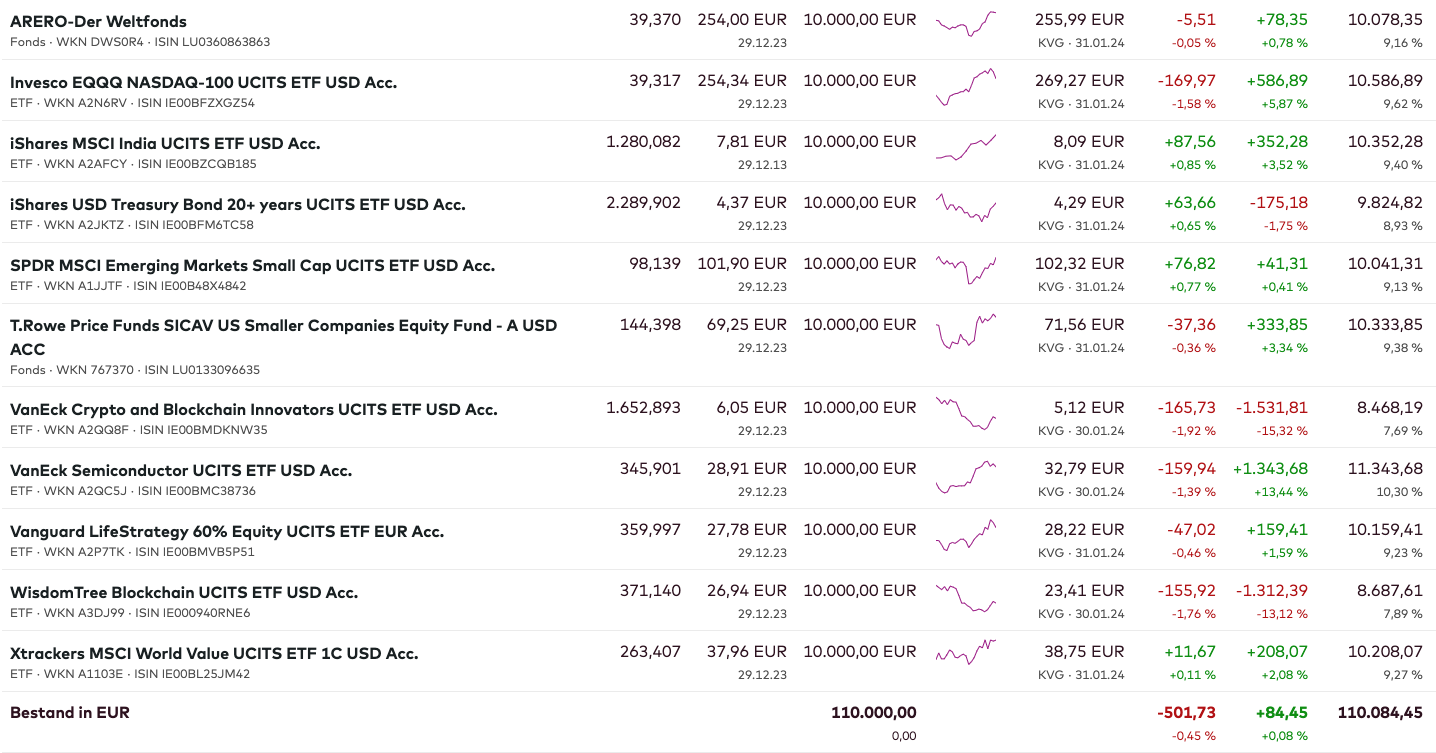Click the VanEck Semiconductor sparkline chart
Image resolution: width=1436 pixels, height=753 pixels.
coord(966,474)
